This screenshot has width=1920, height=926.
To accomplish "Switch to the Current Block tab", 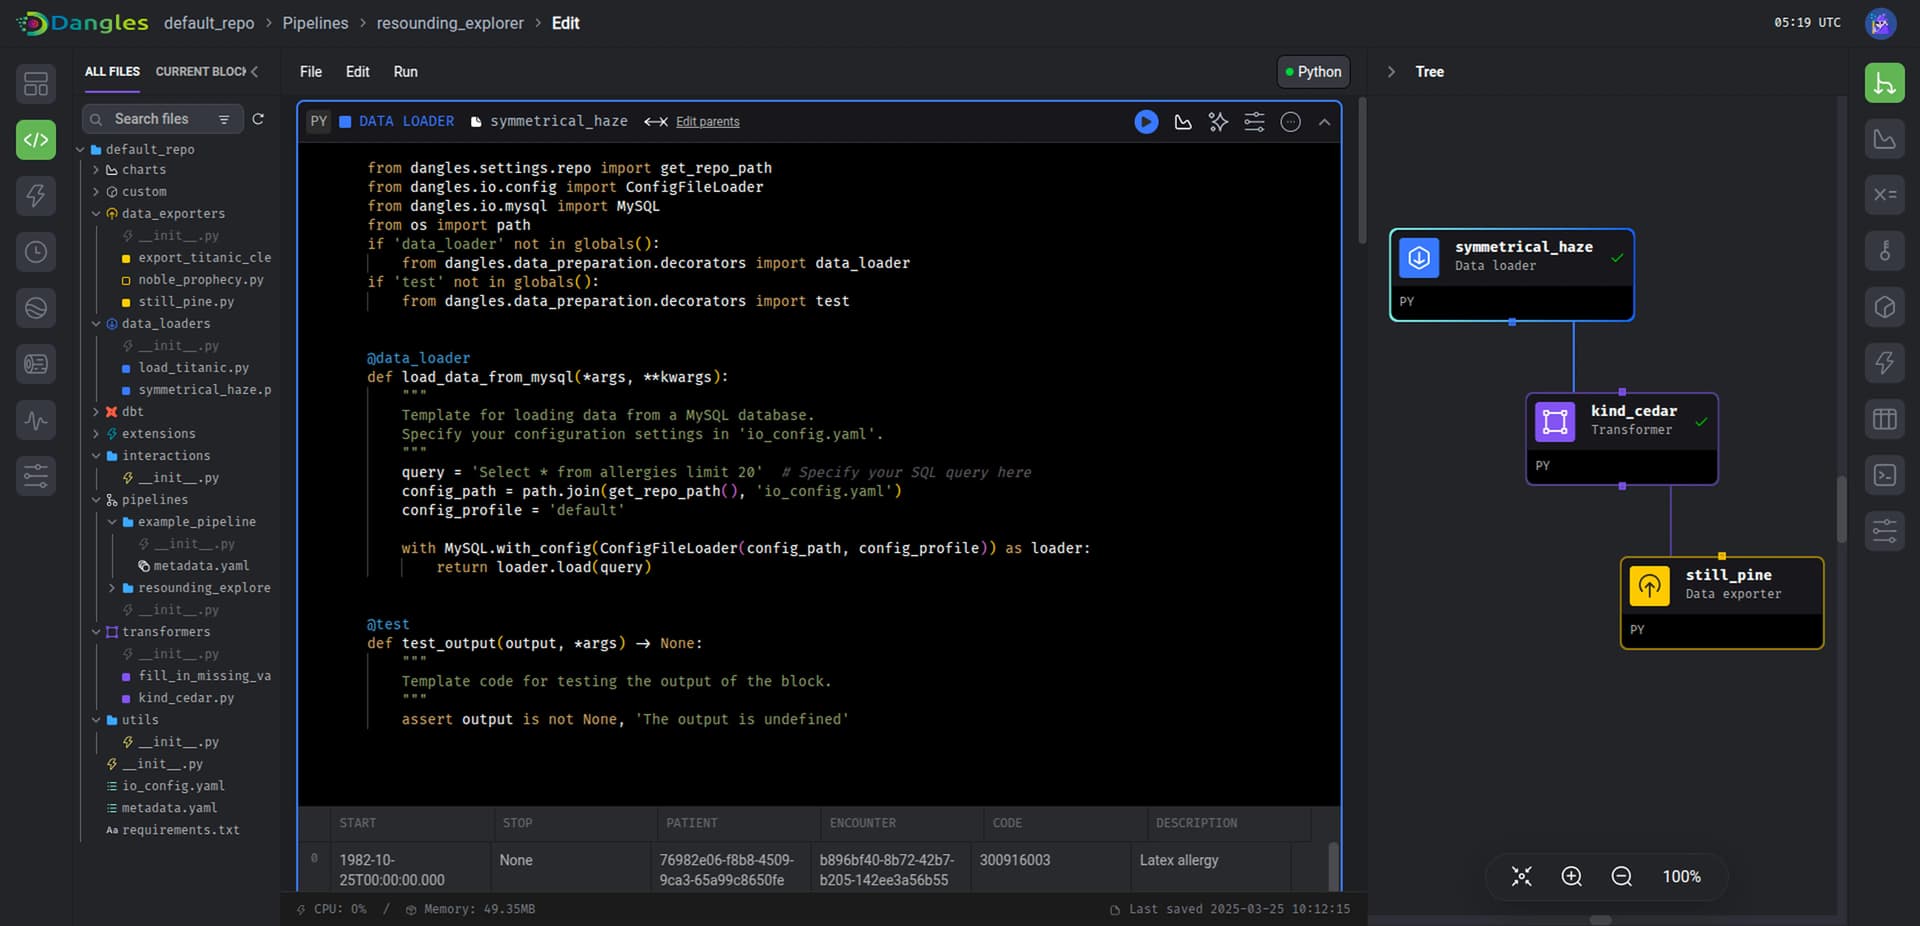I will tap(201, 72).
